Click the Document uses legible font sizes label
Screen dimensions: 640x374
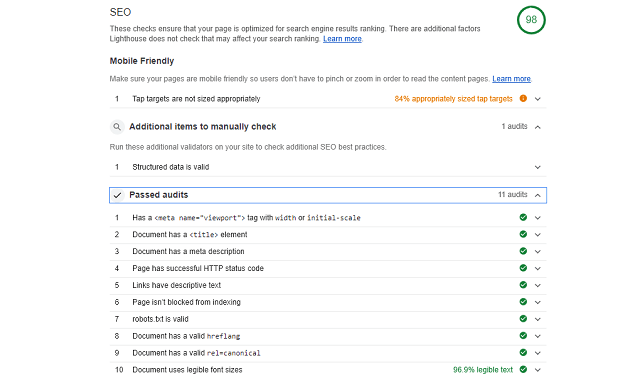pos(187,370)
